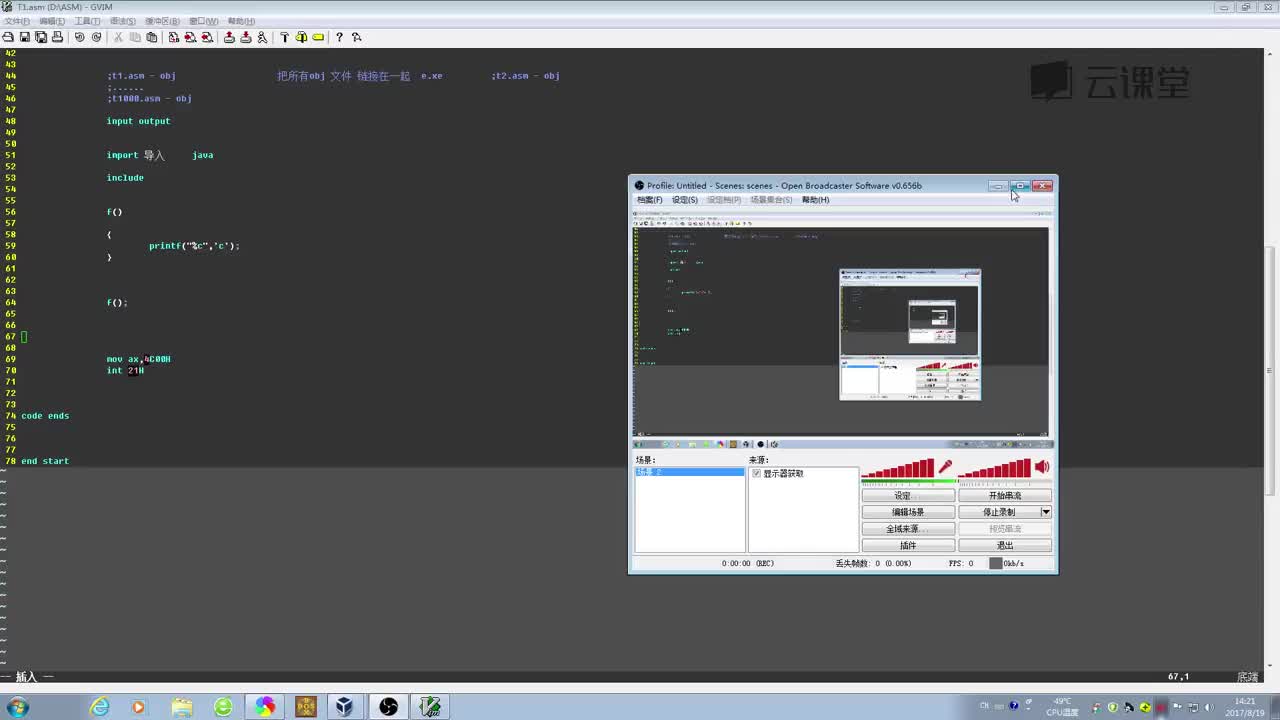Screen dimensions: 1280x720
Task: Click the Paste clipboard toolbar icon
Action: coord(151,37)
